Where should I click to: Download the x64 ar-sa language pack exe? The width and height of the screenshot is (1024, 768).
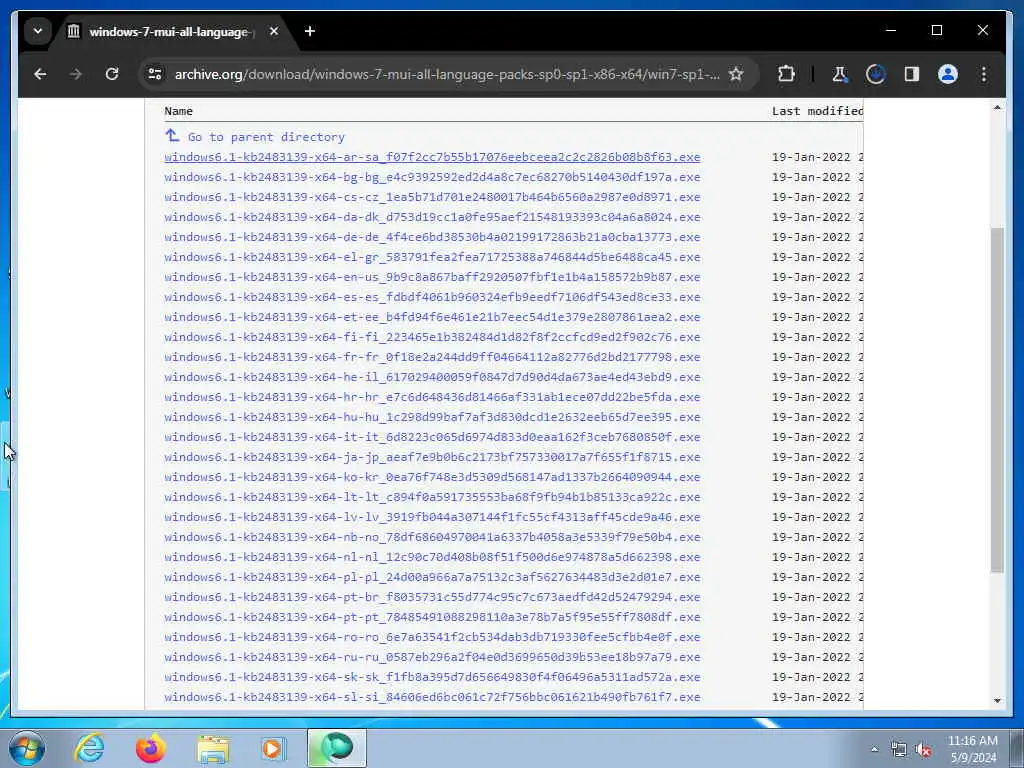pyautogui.click(x=432, y=157)
